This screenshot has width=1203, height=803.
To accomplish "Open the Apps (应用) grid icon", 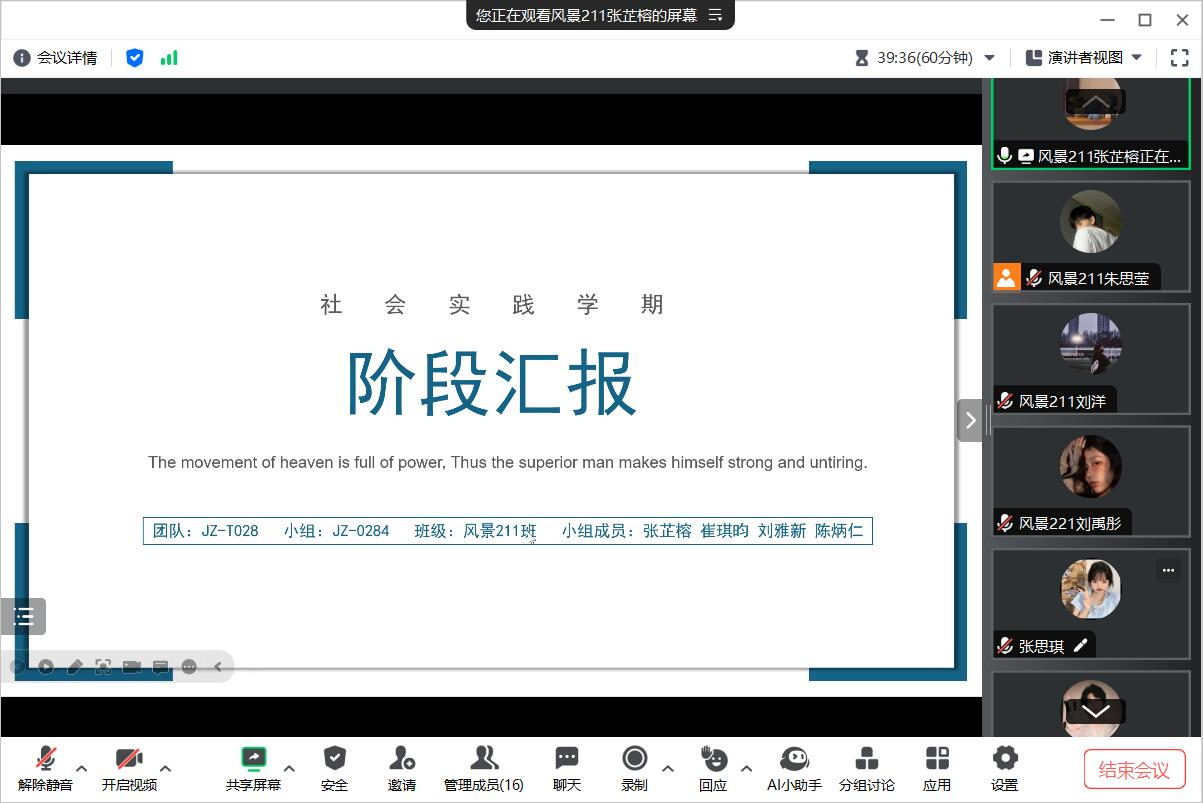I will point(937,759).
